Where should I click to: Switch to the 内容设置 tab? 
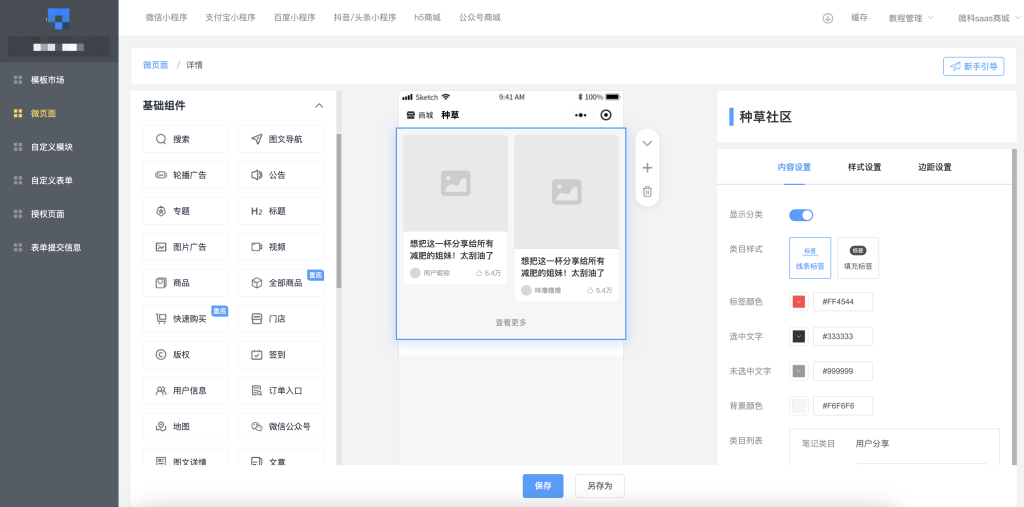click(794, 167)
